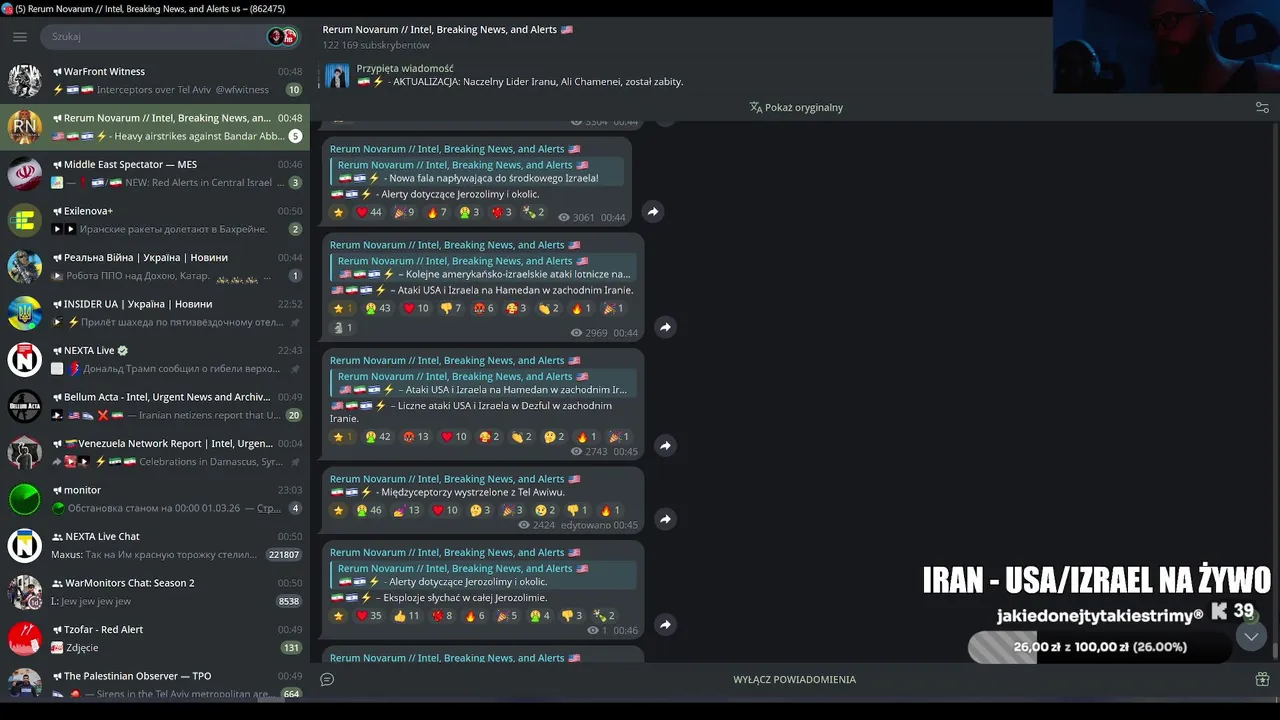Toggle fire reaction showing 7
The height and width of the screenshot is (720, 1280).
point(437,212)
